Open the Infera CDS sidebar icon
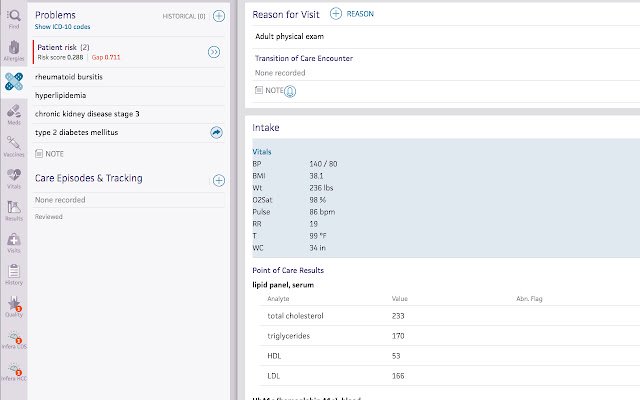 14,339
